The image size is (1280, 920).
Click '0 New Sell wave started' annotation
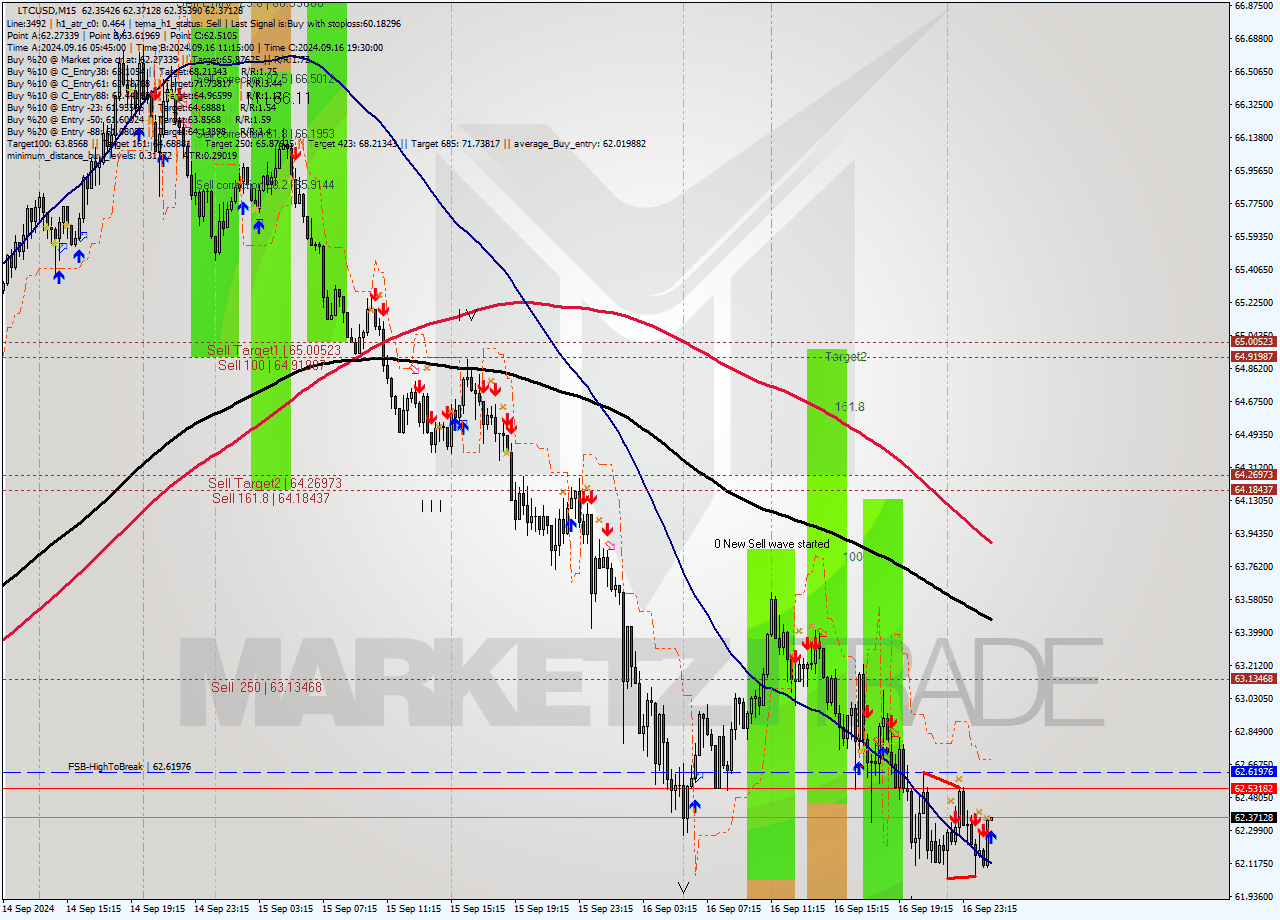pyautogui.click(x=771, y=544)
